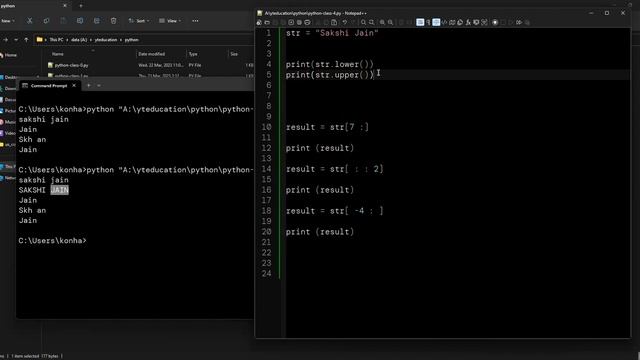Open the Sort dropdown in File Explorer

139,20
